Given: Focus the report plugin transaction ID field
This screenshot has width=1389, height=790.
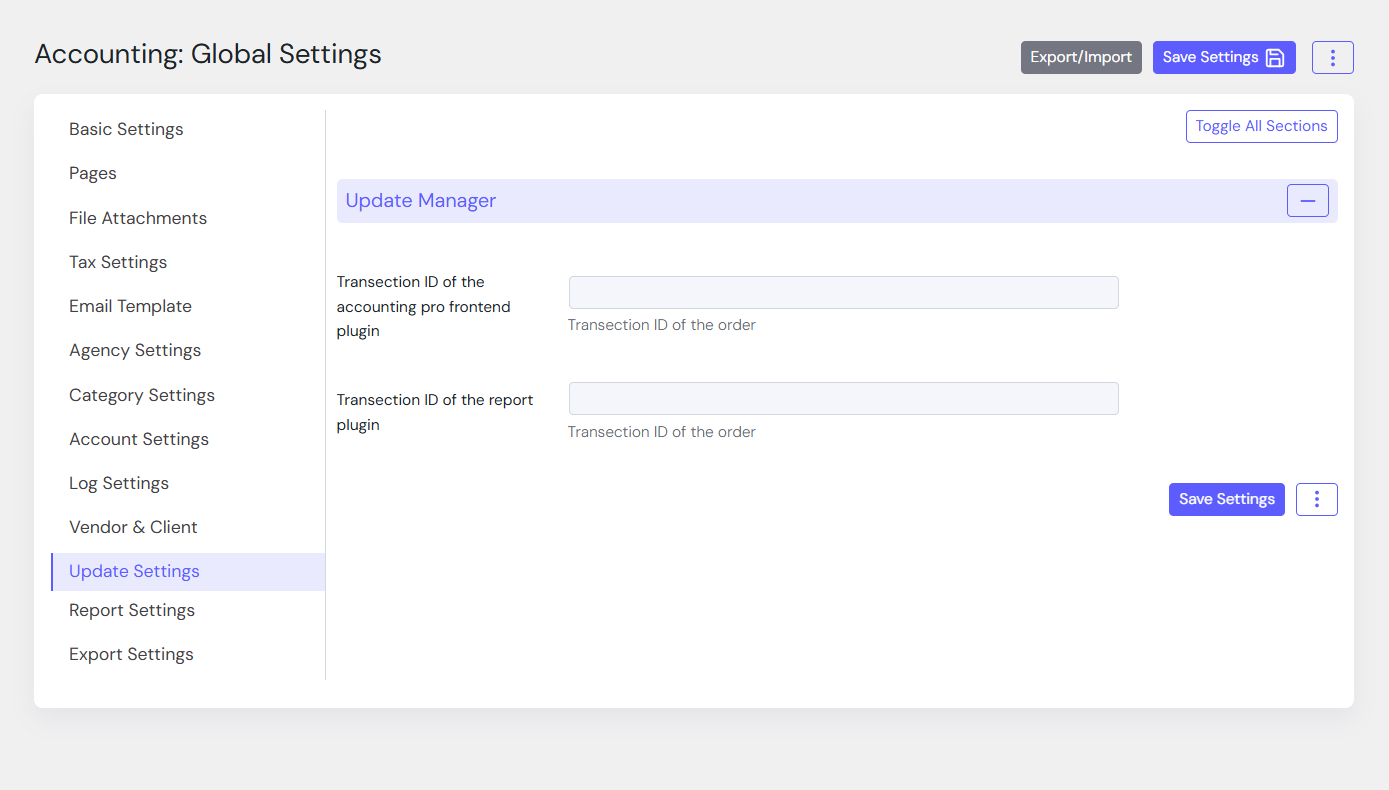Looking at the screenshot, I should 843,399.
